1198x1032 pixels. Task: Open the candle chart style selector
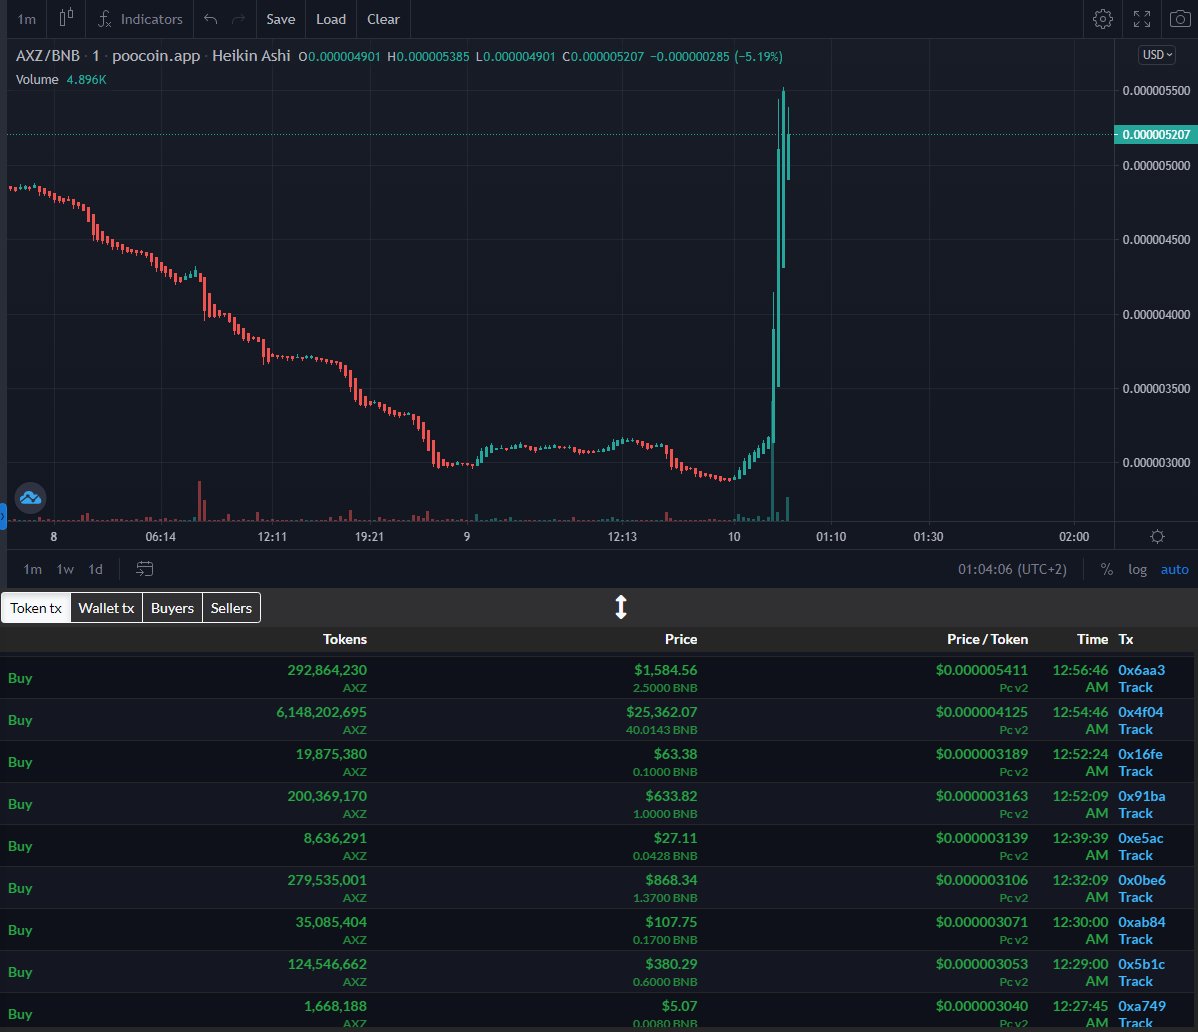(x=66, y=19)
